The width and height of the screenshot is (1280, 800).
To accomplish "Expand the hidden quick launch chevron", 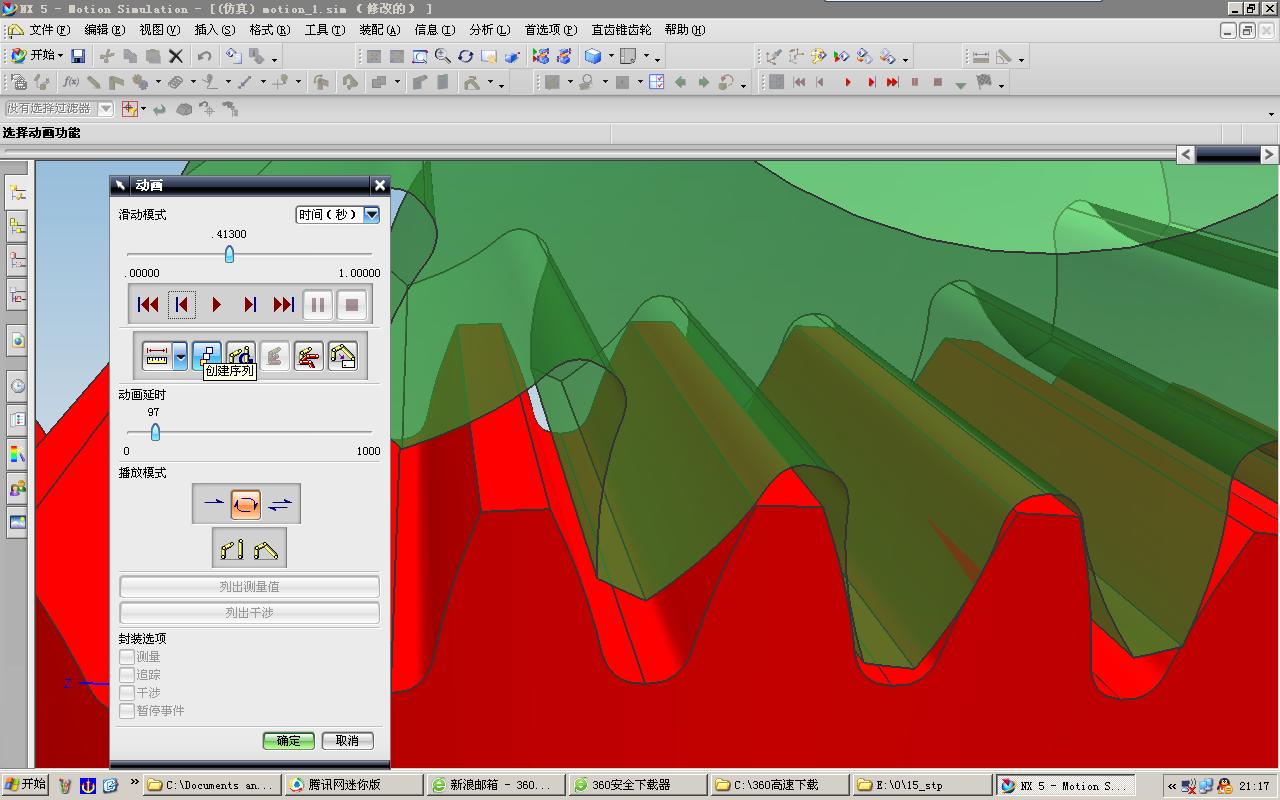I will [134, 784].
